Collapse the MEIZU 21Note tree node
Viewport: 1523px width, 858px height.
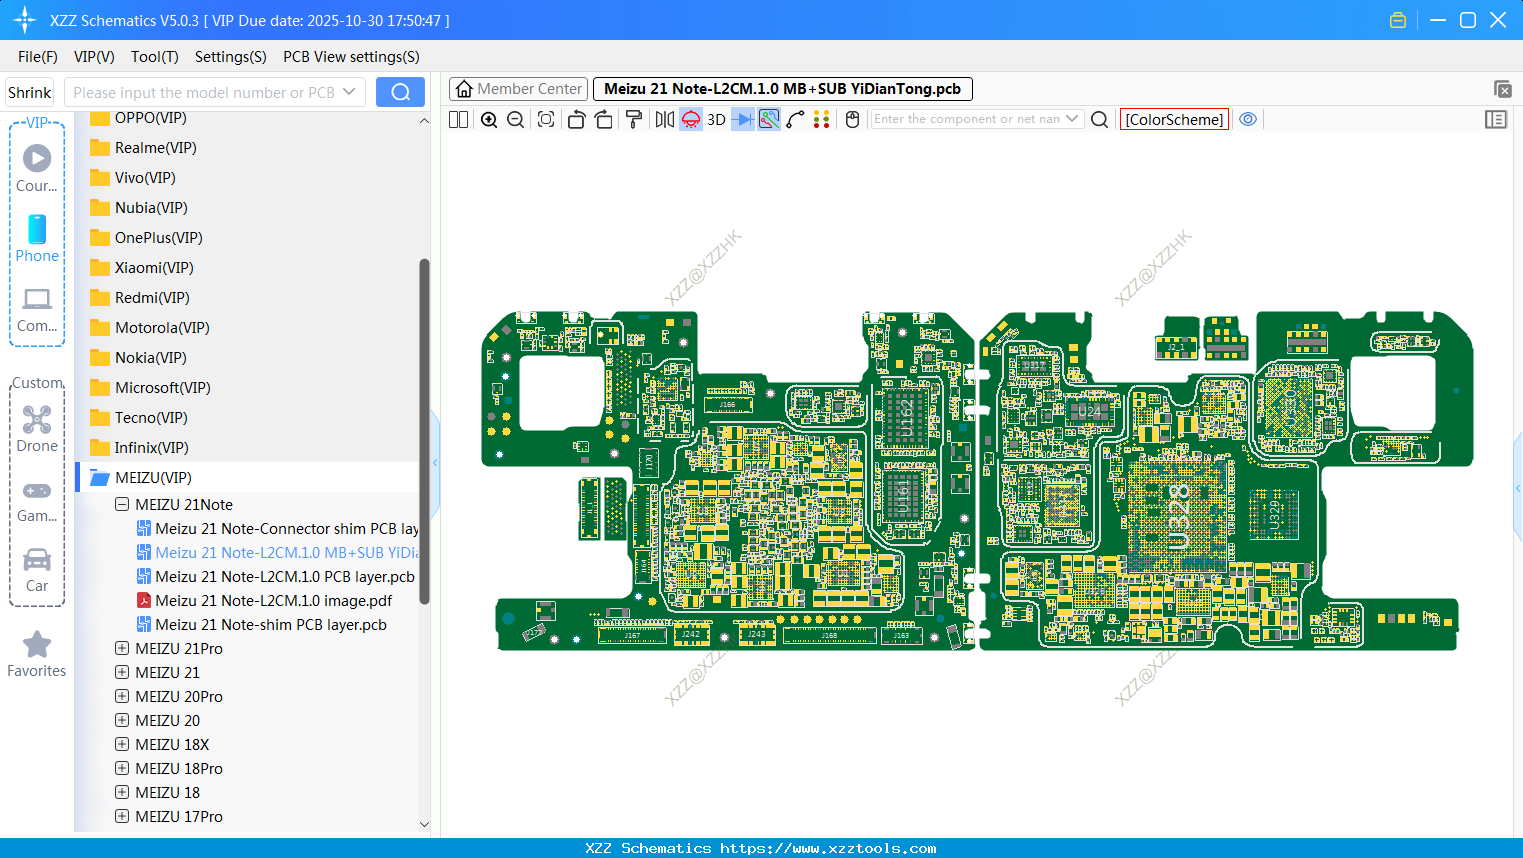pos(122,505)
